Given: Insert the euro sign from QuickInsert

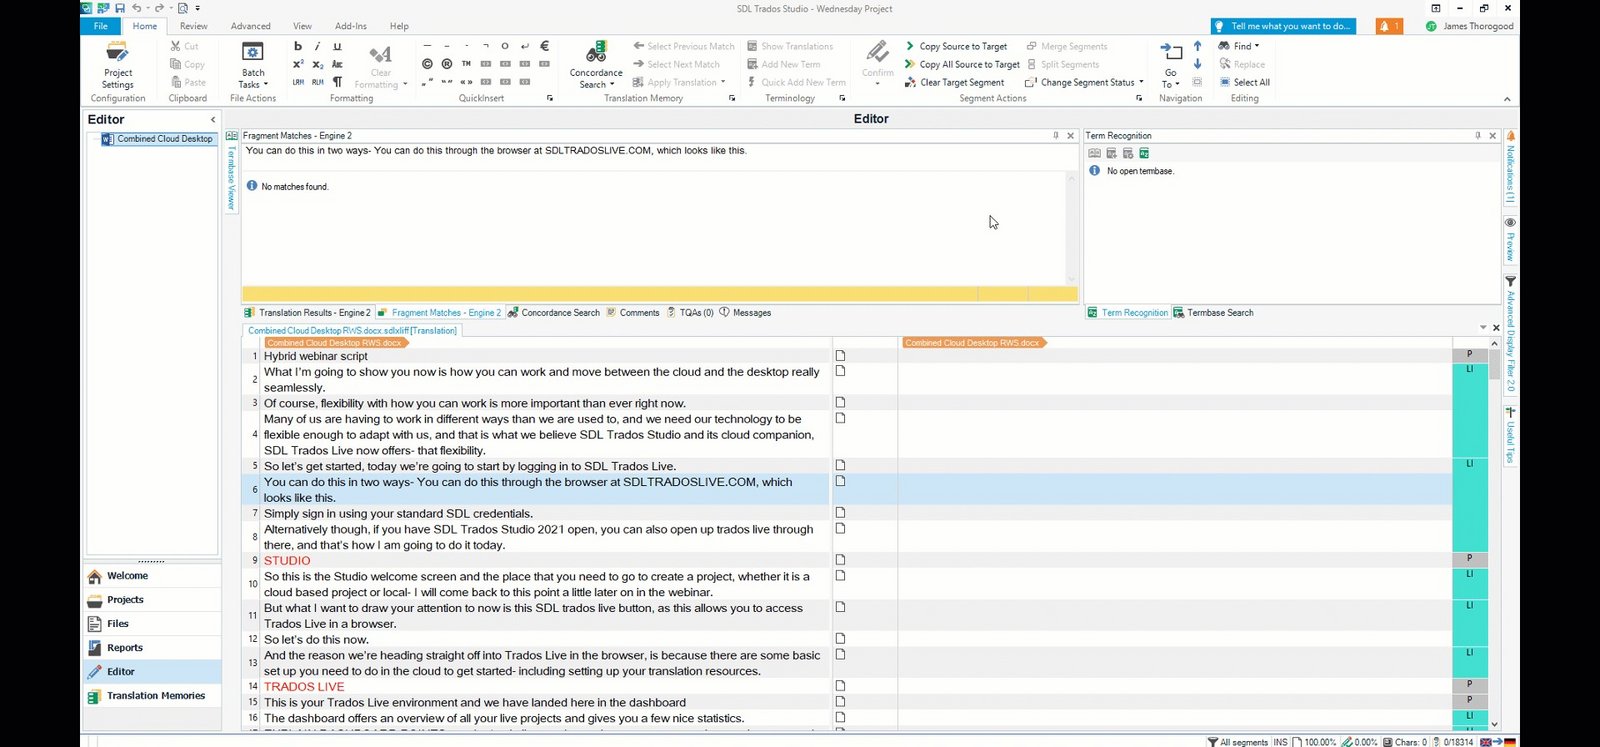Looking at the screenshot, I should click(544, 46).
